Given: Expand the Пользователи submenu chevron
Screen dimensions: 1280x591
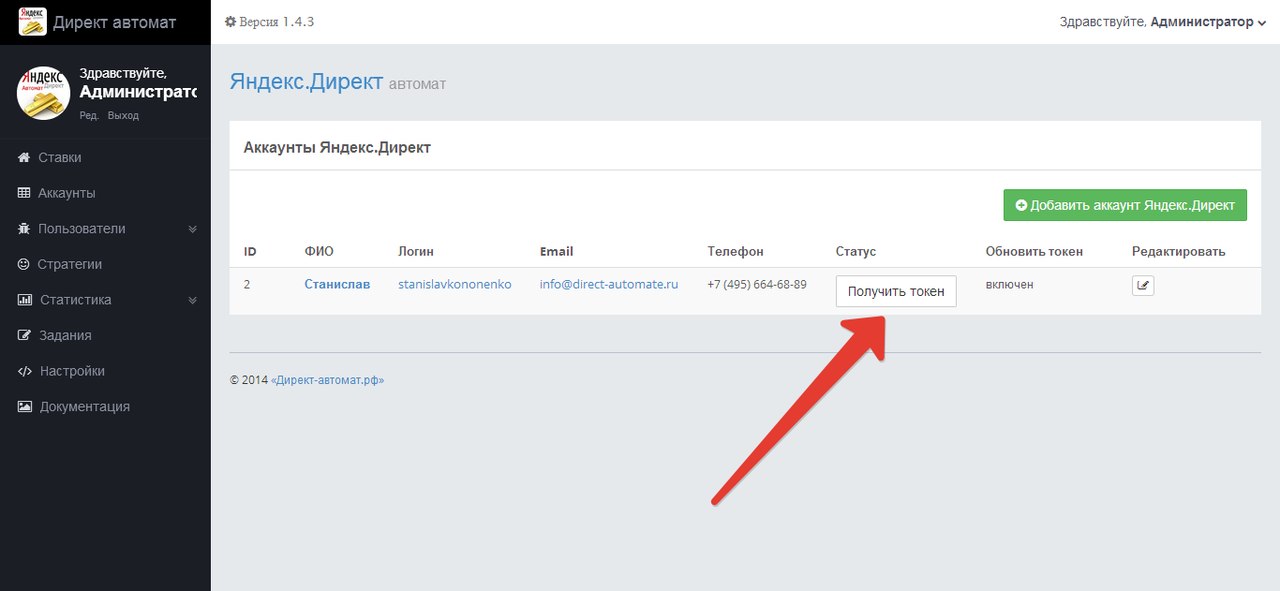Looking at the screenshot, I should click(193, 229).
